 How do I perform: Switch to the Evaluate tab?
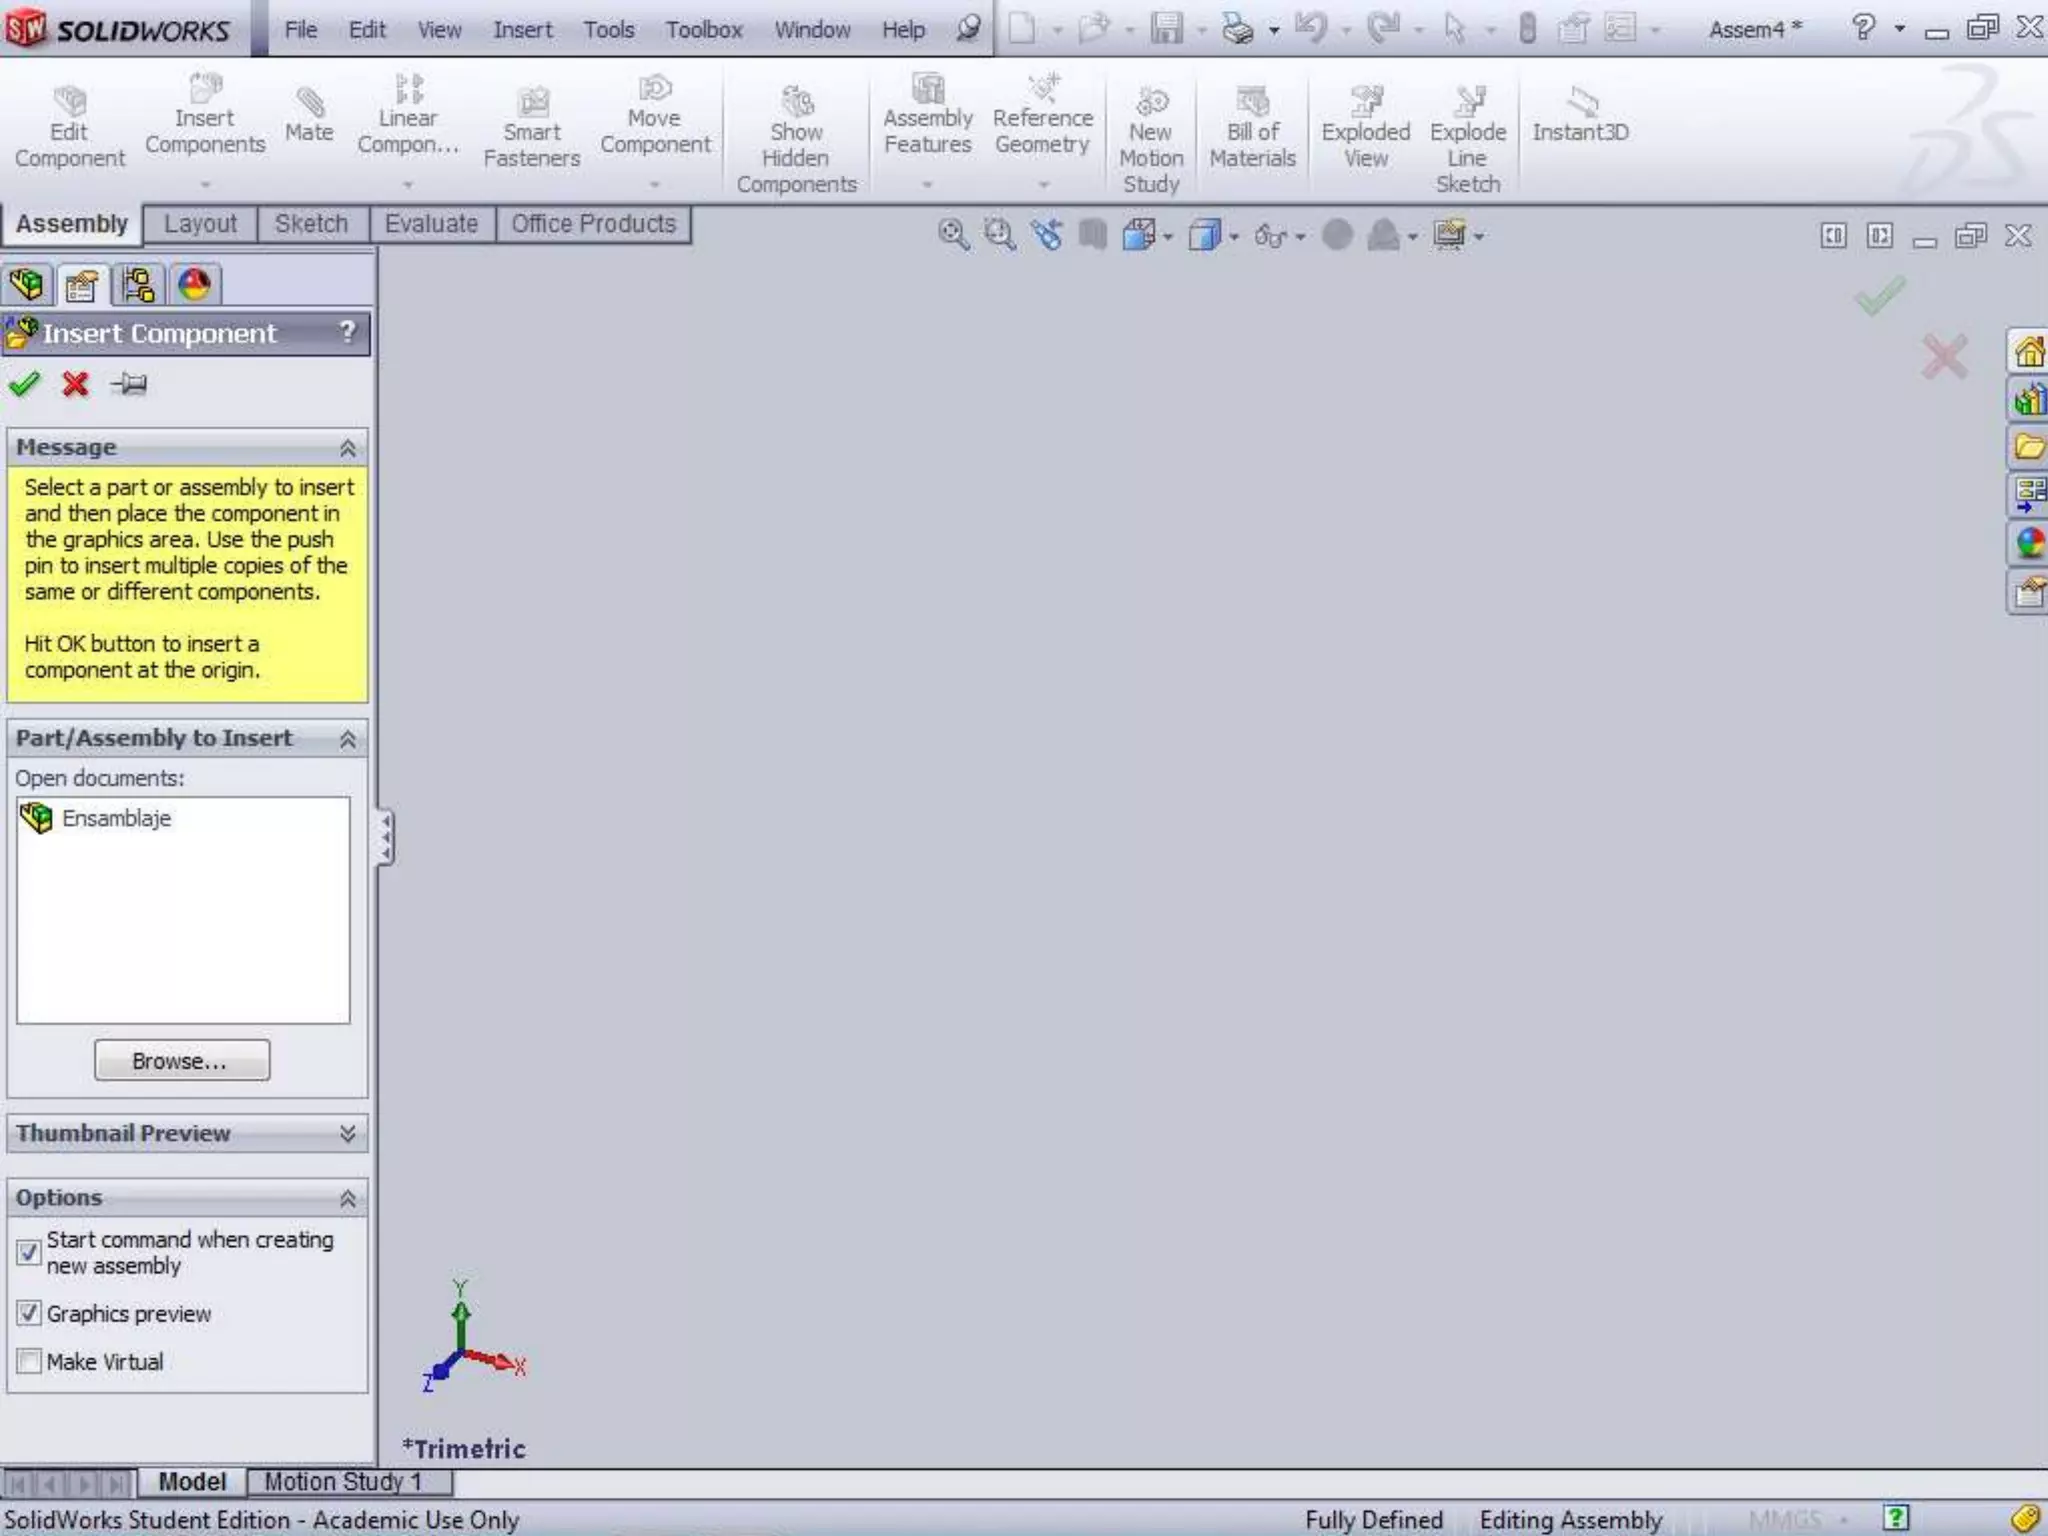[x=431, y=224]
